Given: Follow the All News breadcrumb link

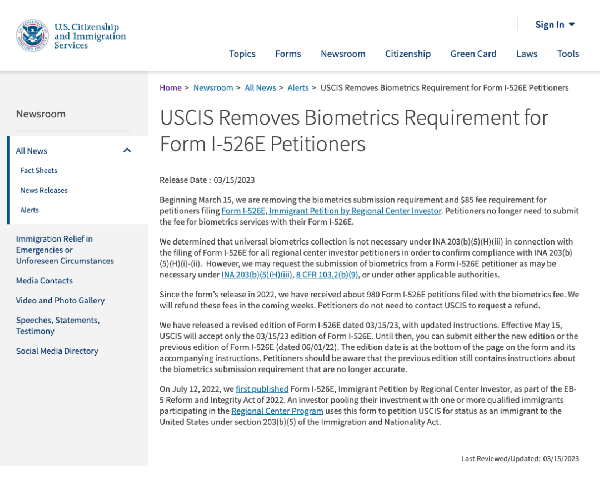Looking at the screenshot, I should [260, 88].
